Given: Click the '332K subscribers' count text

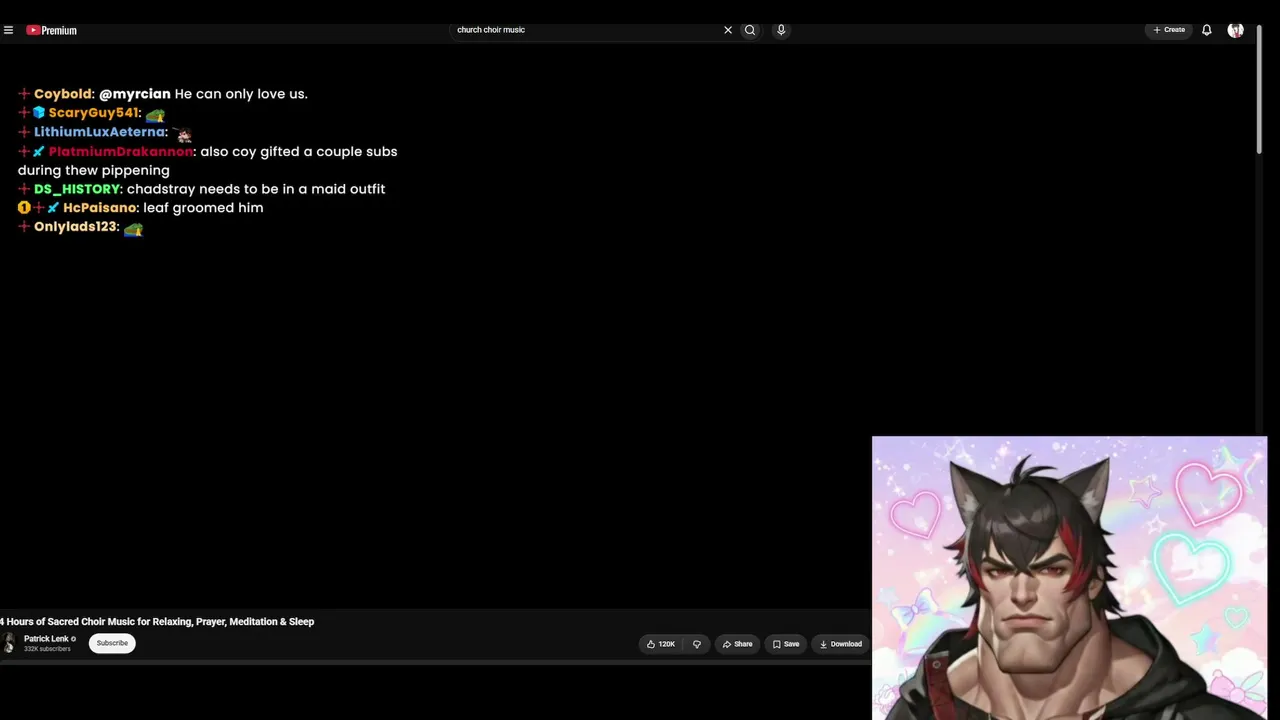Looking at the screenshot, I should pyautogui.click(x=47, y=649).
